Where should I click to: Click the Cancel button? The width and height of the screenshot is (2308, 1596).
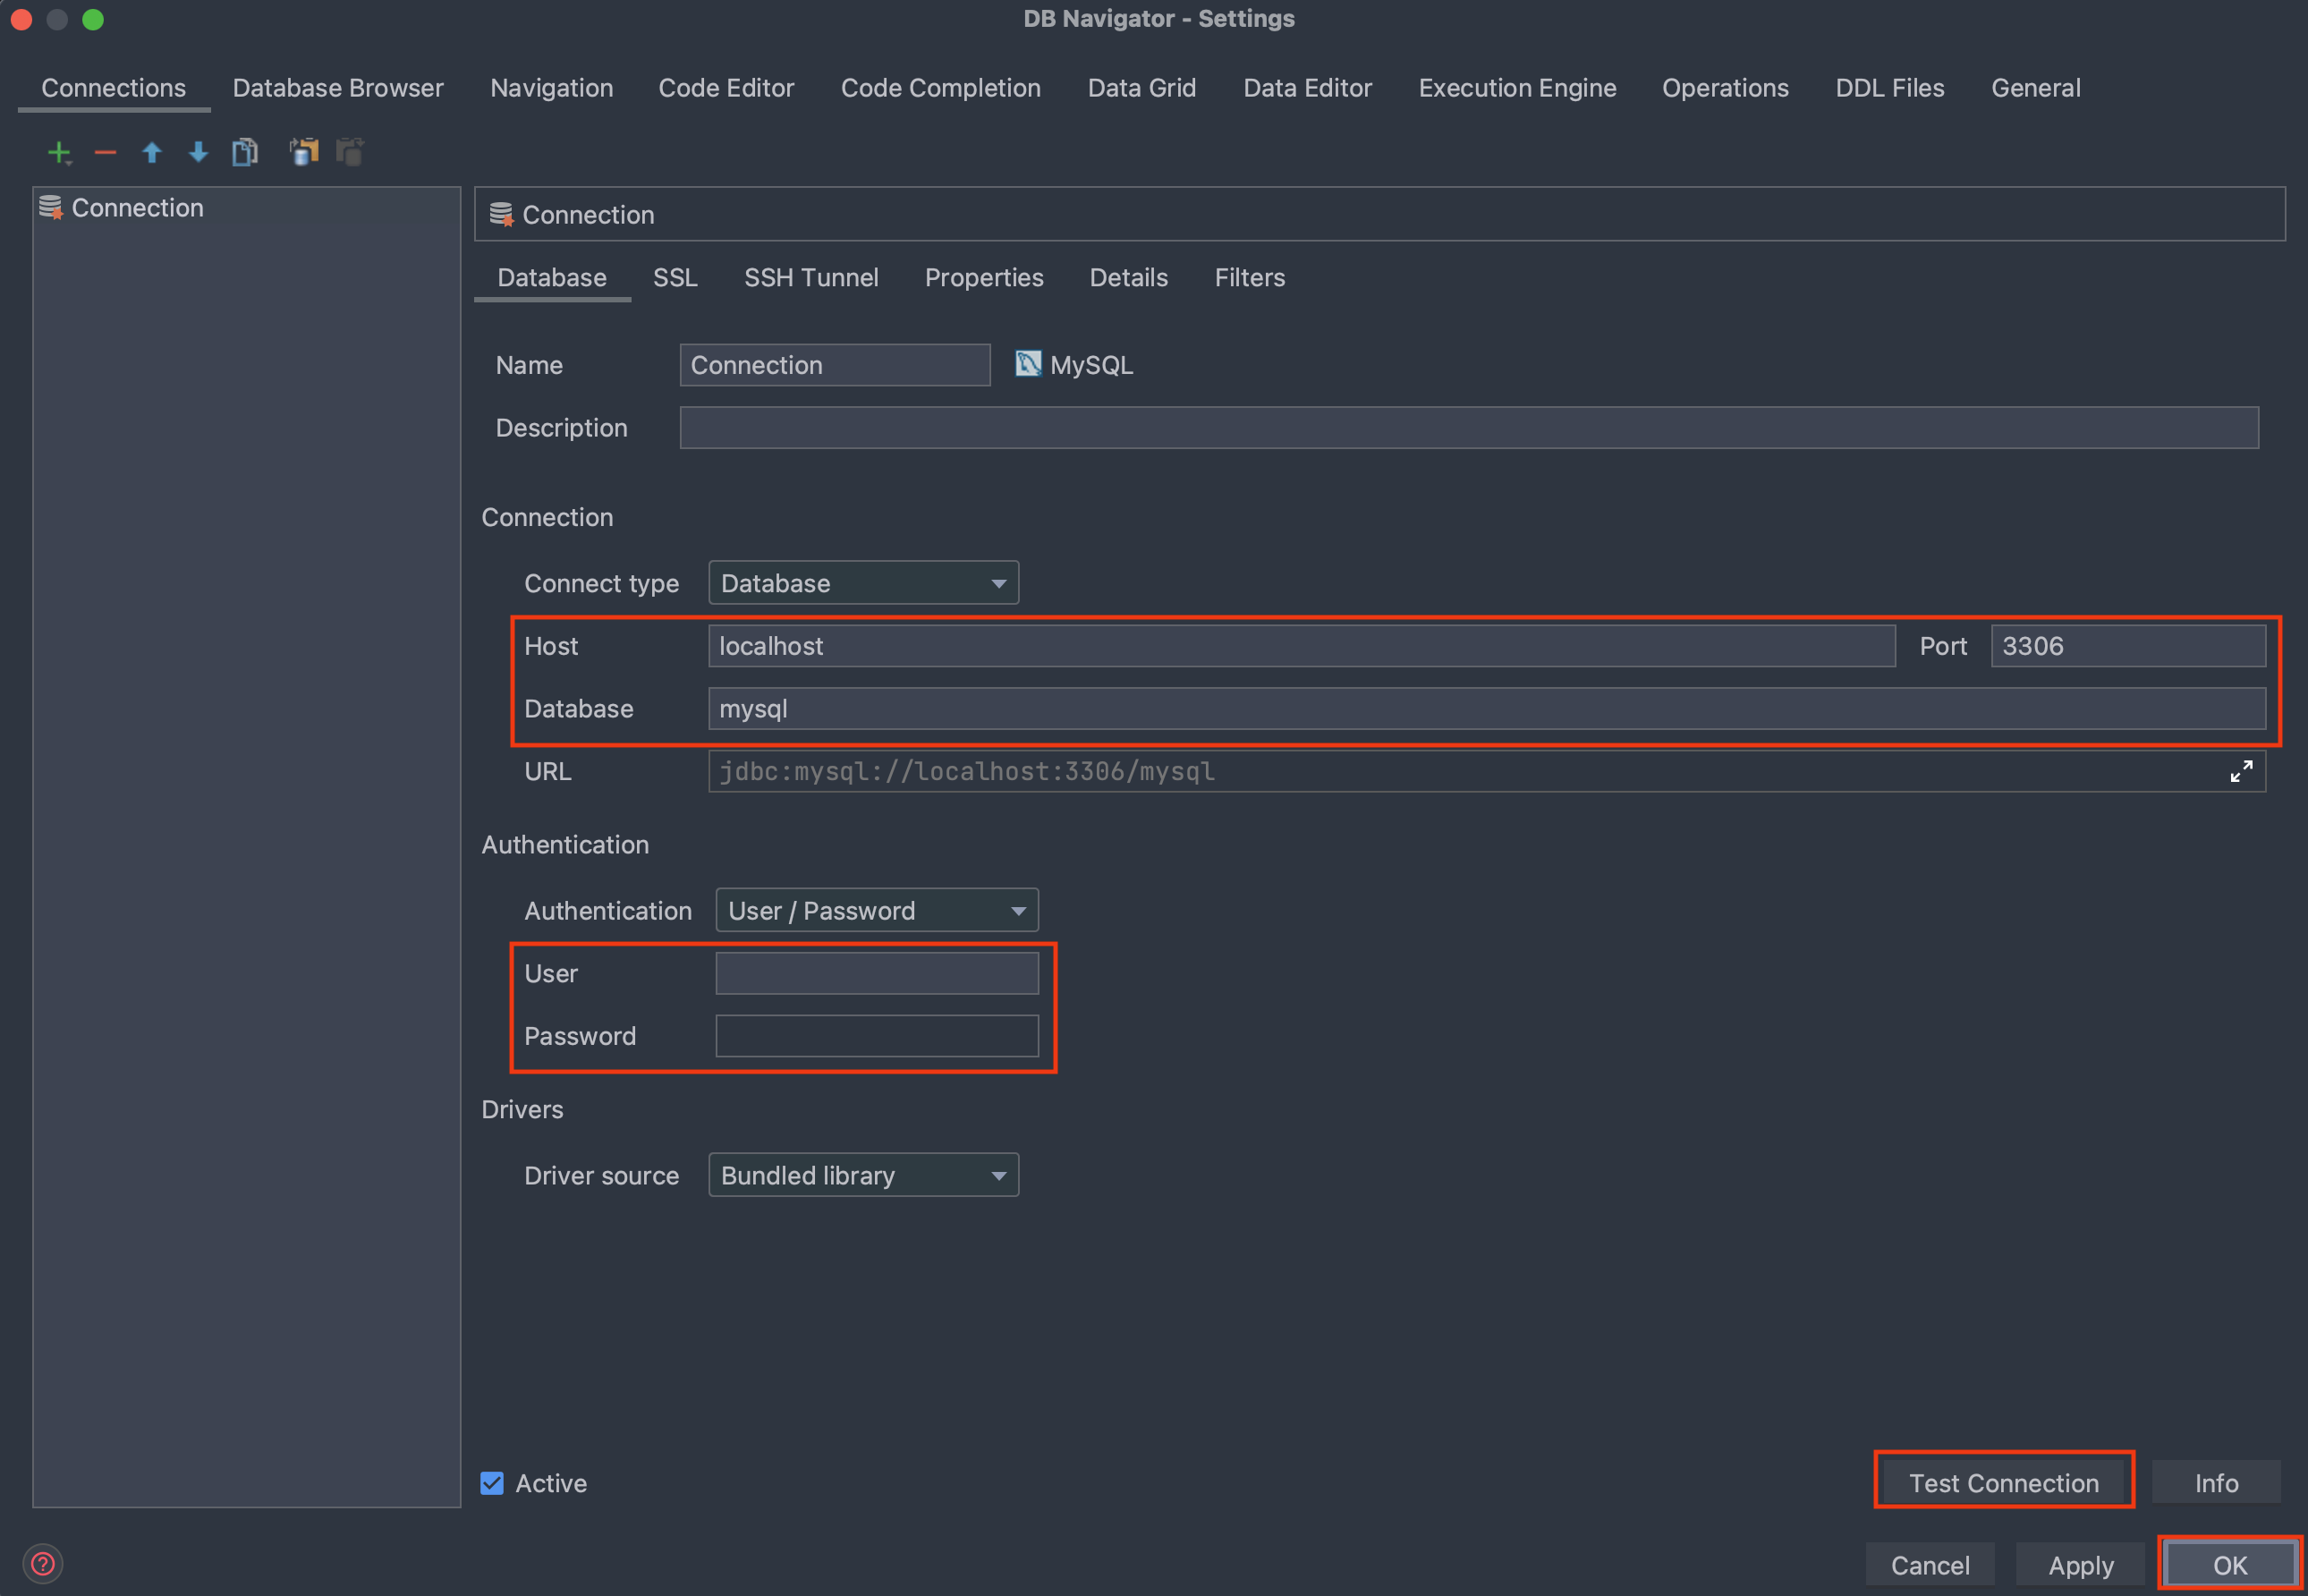[x=1930, y=1565]
